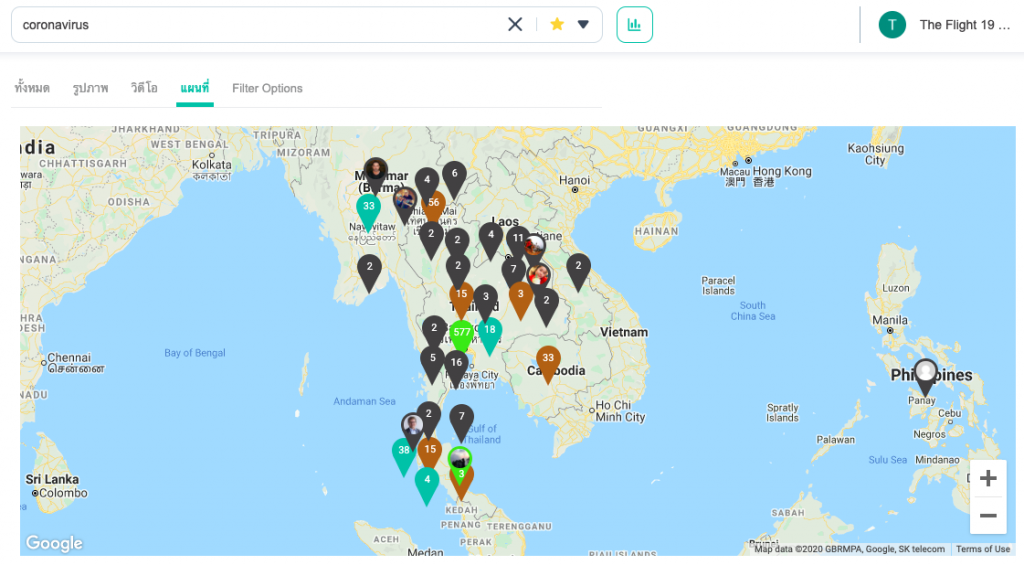Select the dark 4 marker in Laos
The height and width of the screenshot is (565, 1024).
click(x=490, y=240)
